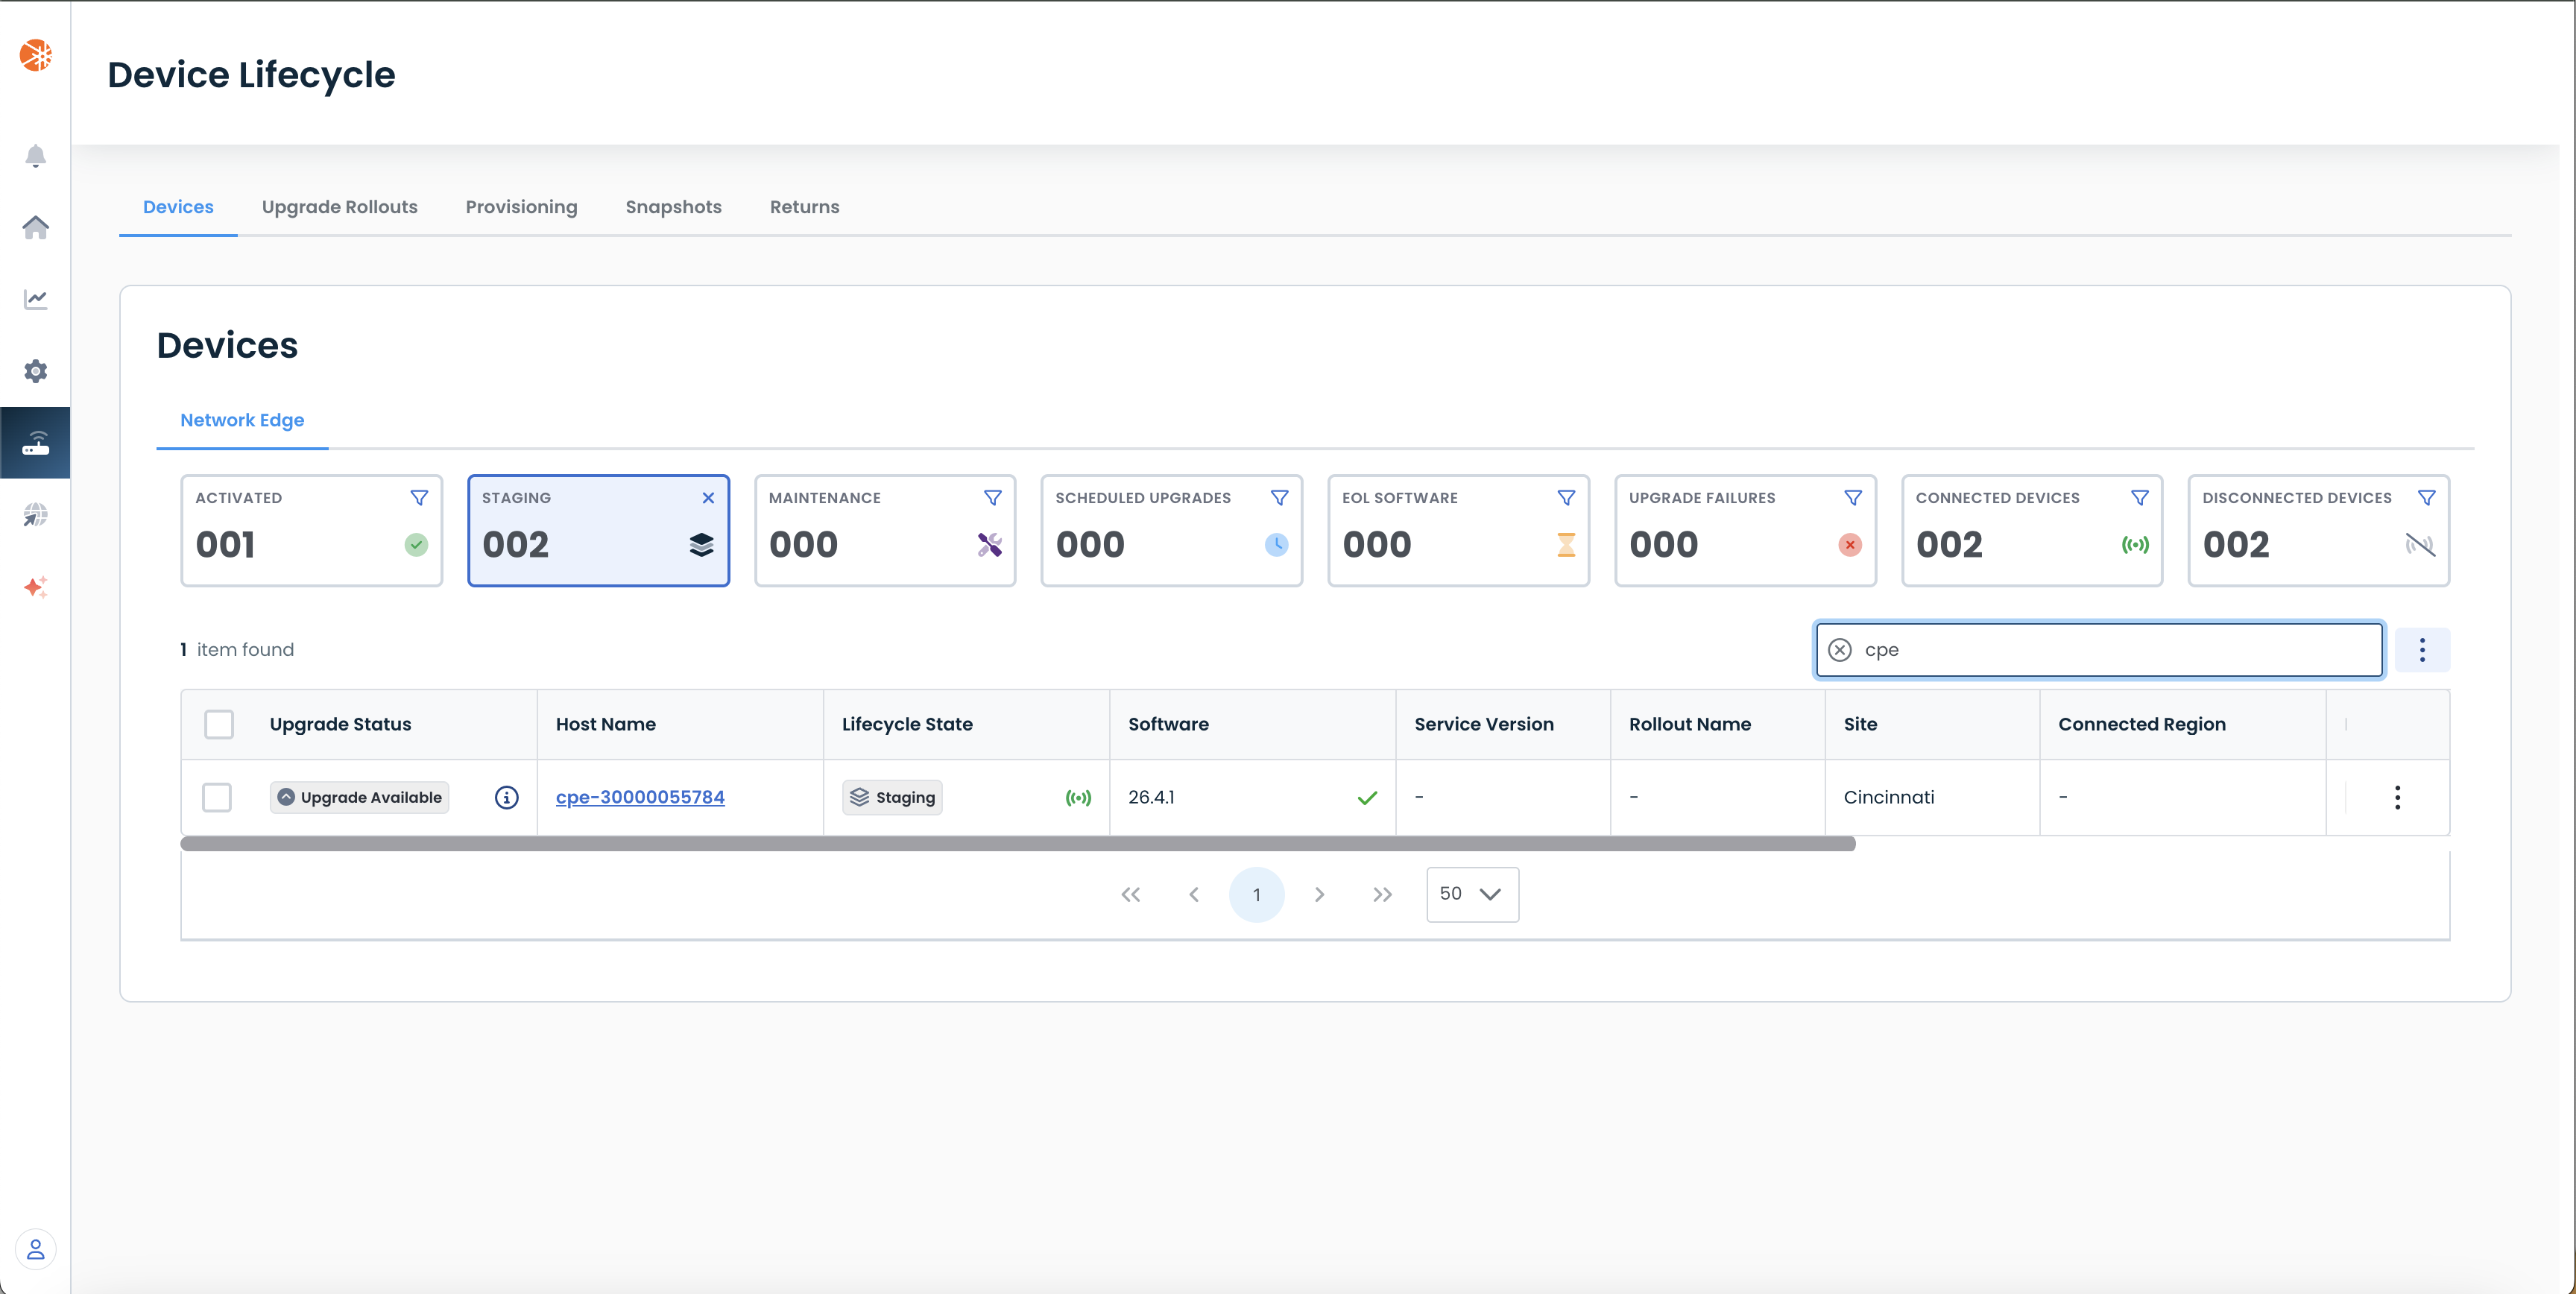Go to last page of results
This screenshot has height=1294, width=2576.
coord(1382,894)
